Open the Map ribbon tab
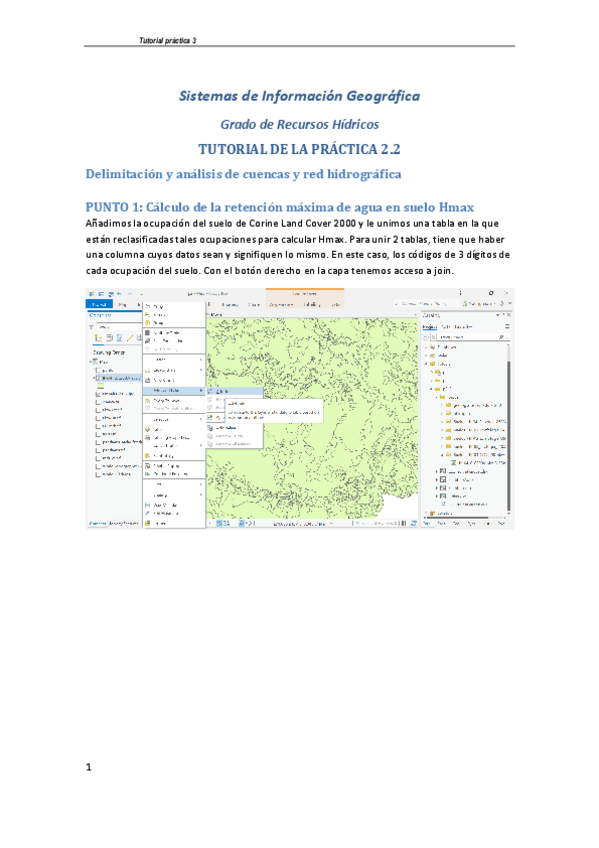 122,304
